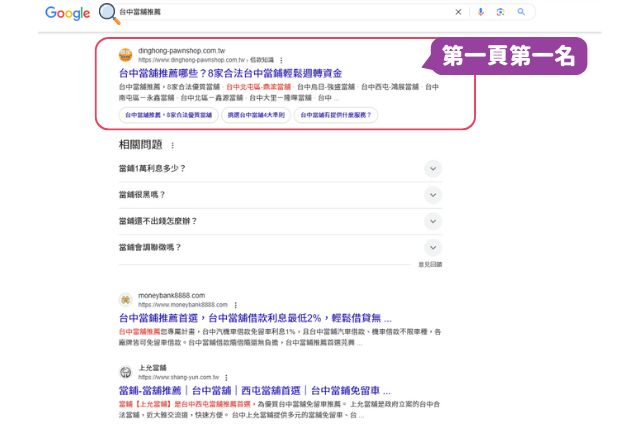This screenshot has height=427, width=640.
Task: Open the sitelink chip 挑選台中當舖4大準則
Action: [x=256, y=115]
